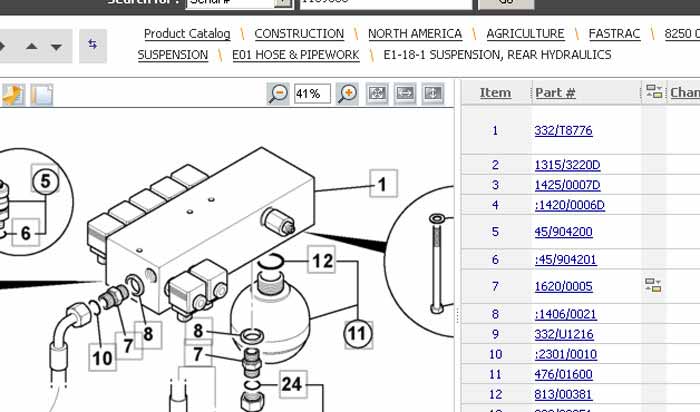Click callout number 11 in the diagram
This screenshot has height=412, width=700.
point(357,332)
